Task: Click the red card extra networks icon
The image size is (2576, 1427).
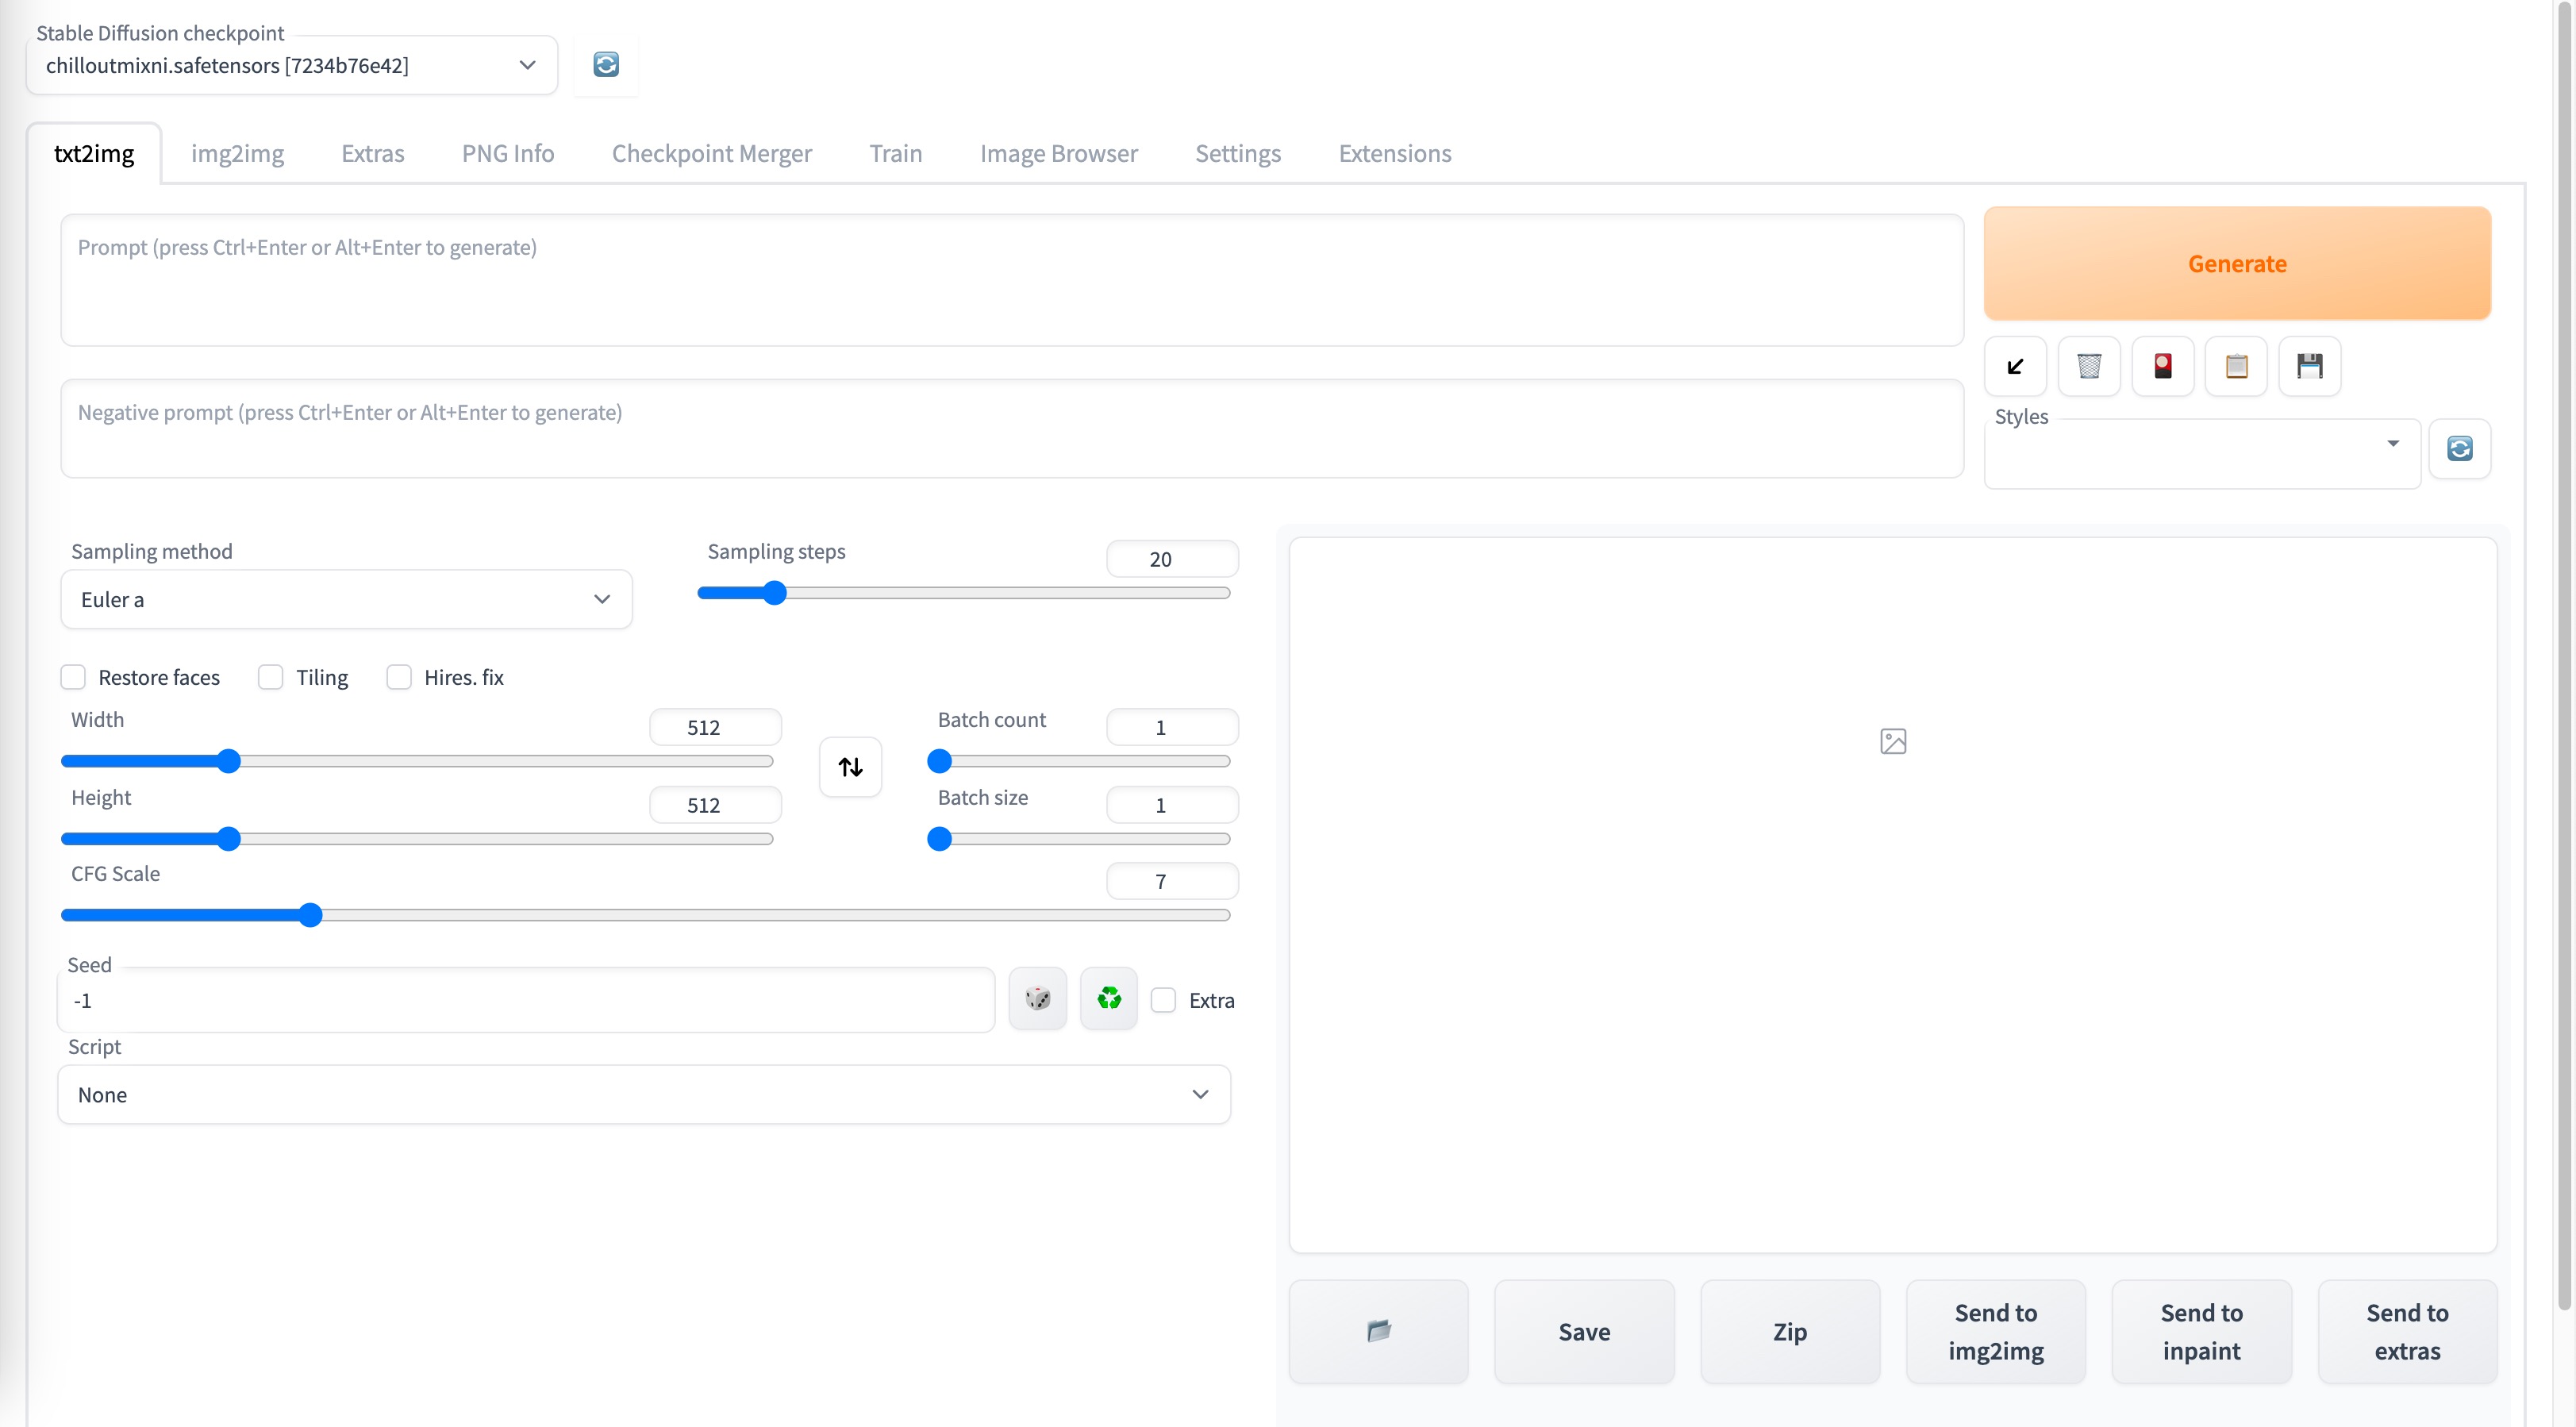Action: click(2162, 366)
